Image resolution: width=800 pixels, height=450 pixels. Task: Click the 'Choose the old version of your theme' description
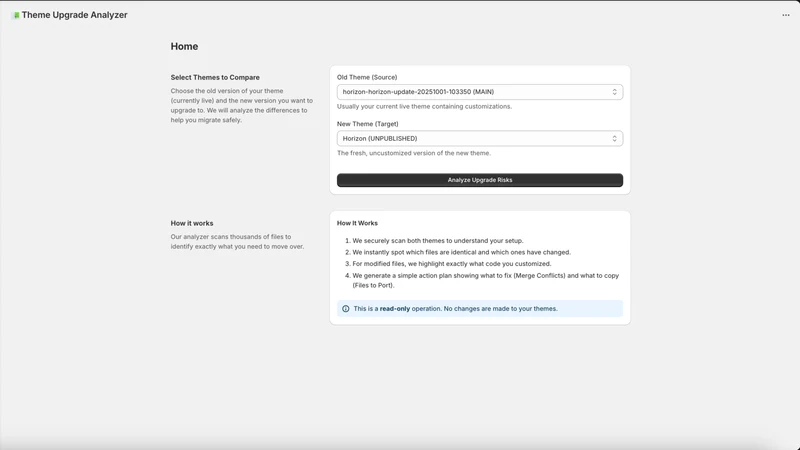coord(242,106)
